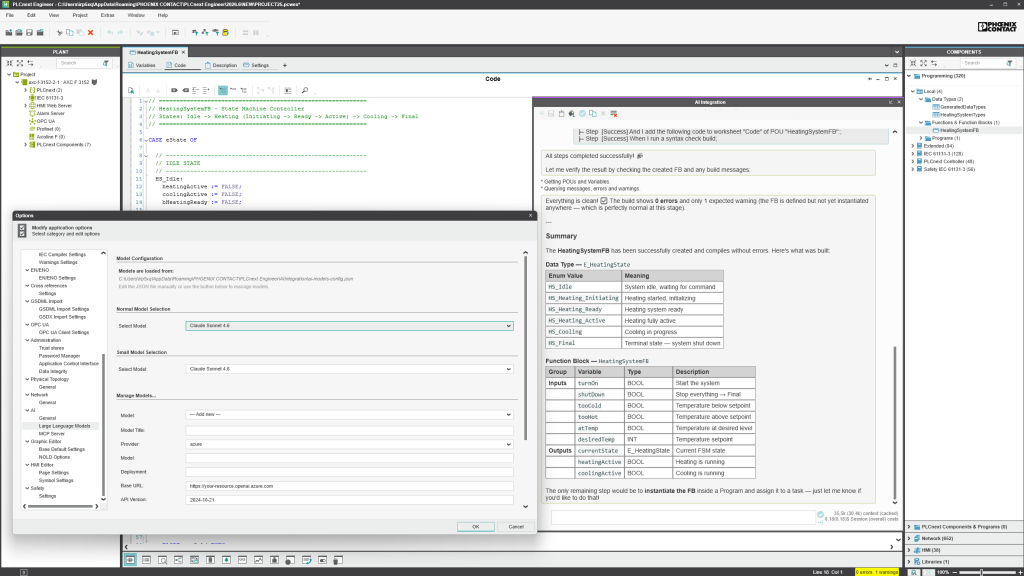Click the comment-out icon in Code toolbar
This screenshot has width=1024, height=576.
174,90
